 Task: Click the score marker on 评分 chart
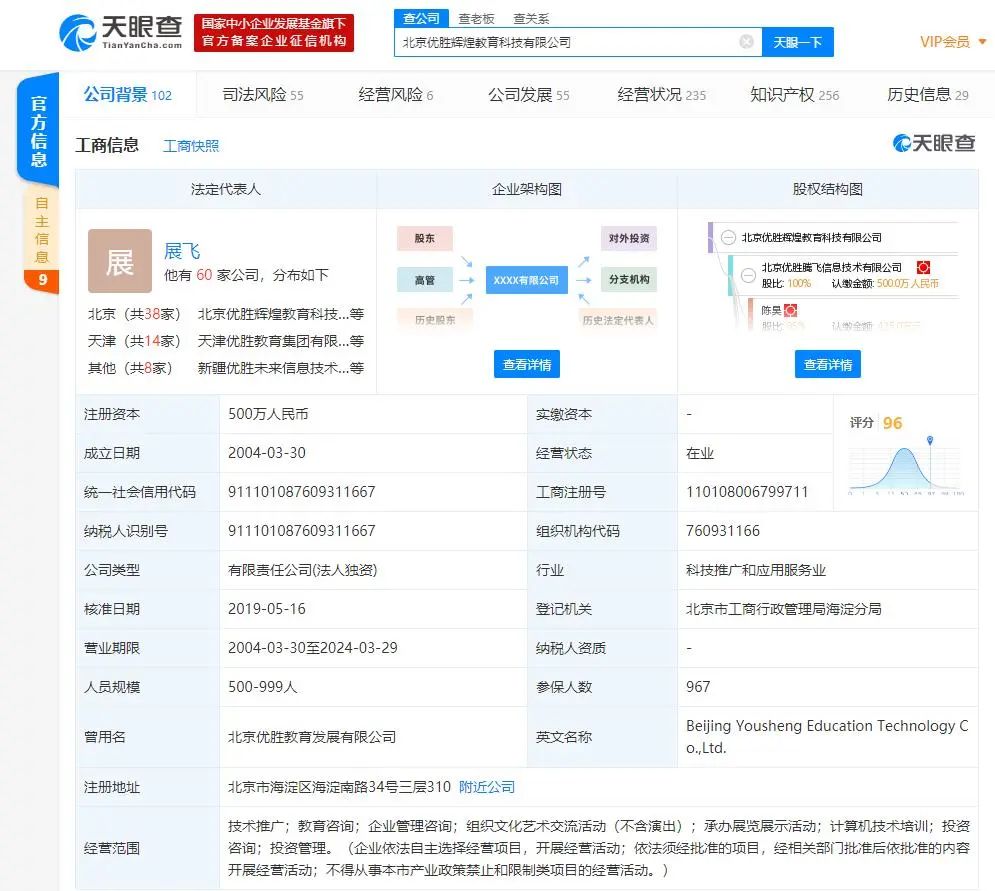[x=930, y=440]
